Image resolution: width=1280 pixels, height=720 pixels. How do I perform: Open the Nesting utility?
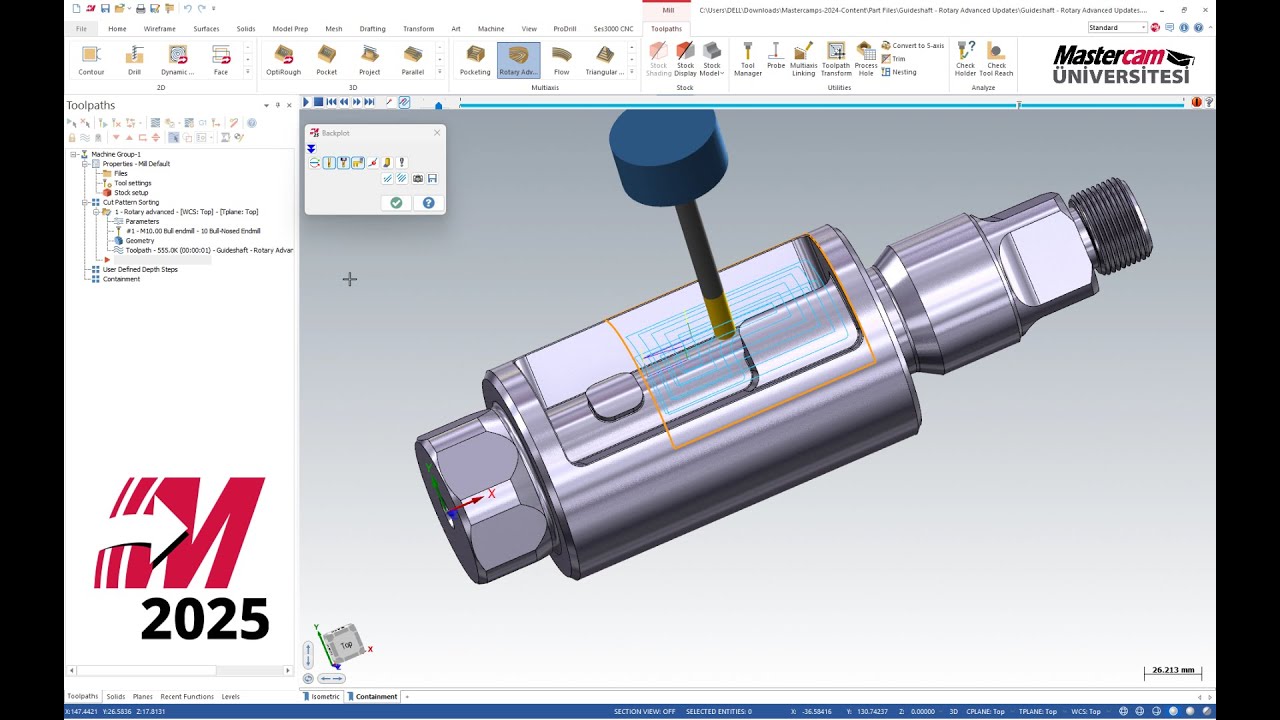(x=899, y=72)
